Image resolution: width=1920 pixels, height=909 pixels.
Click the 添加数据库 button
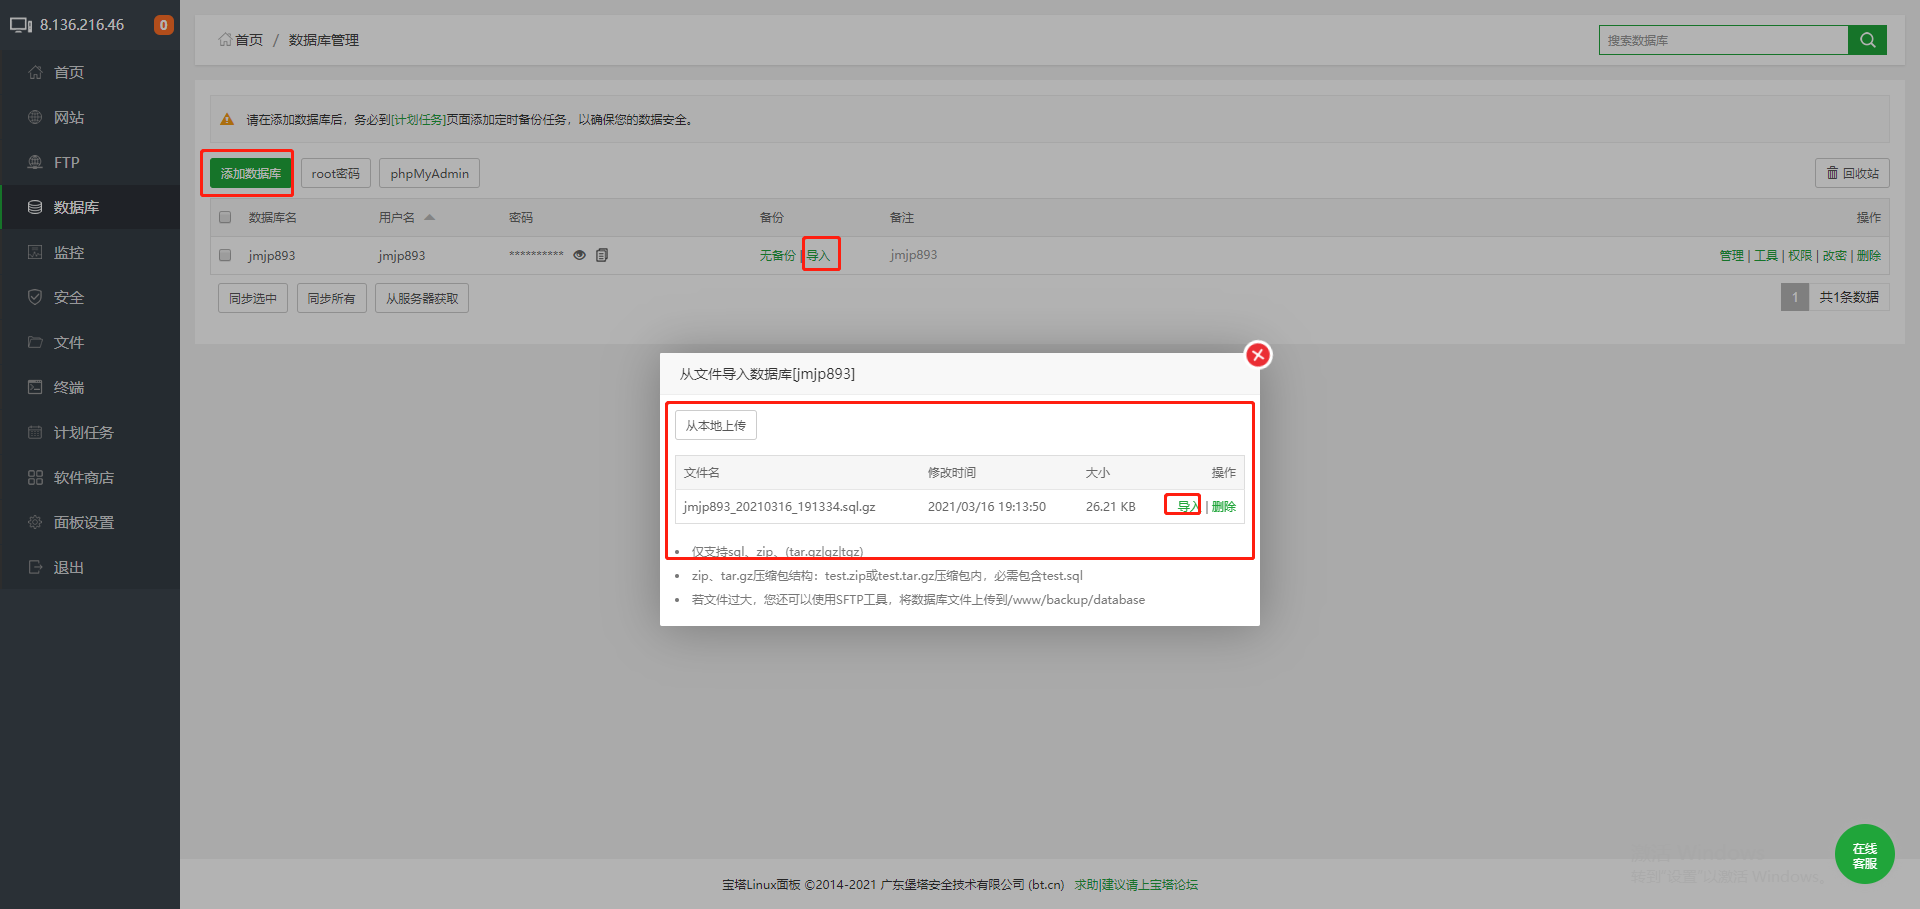[251, 173]
